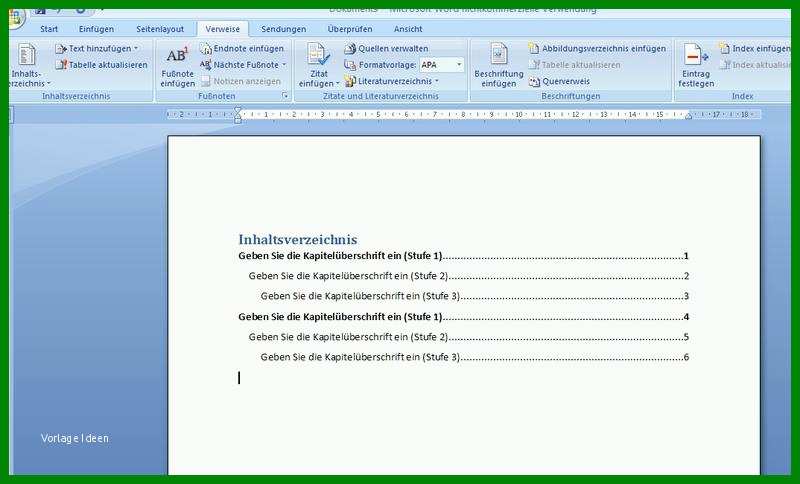Insert a footnote with Fußnote einfügen
Screen dimensions: 800x484
tap(177, 66)
